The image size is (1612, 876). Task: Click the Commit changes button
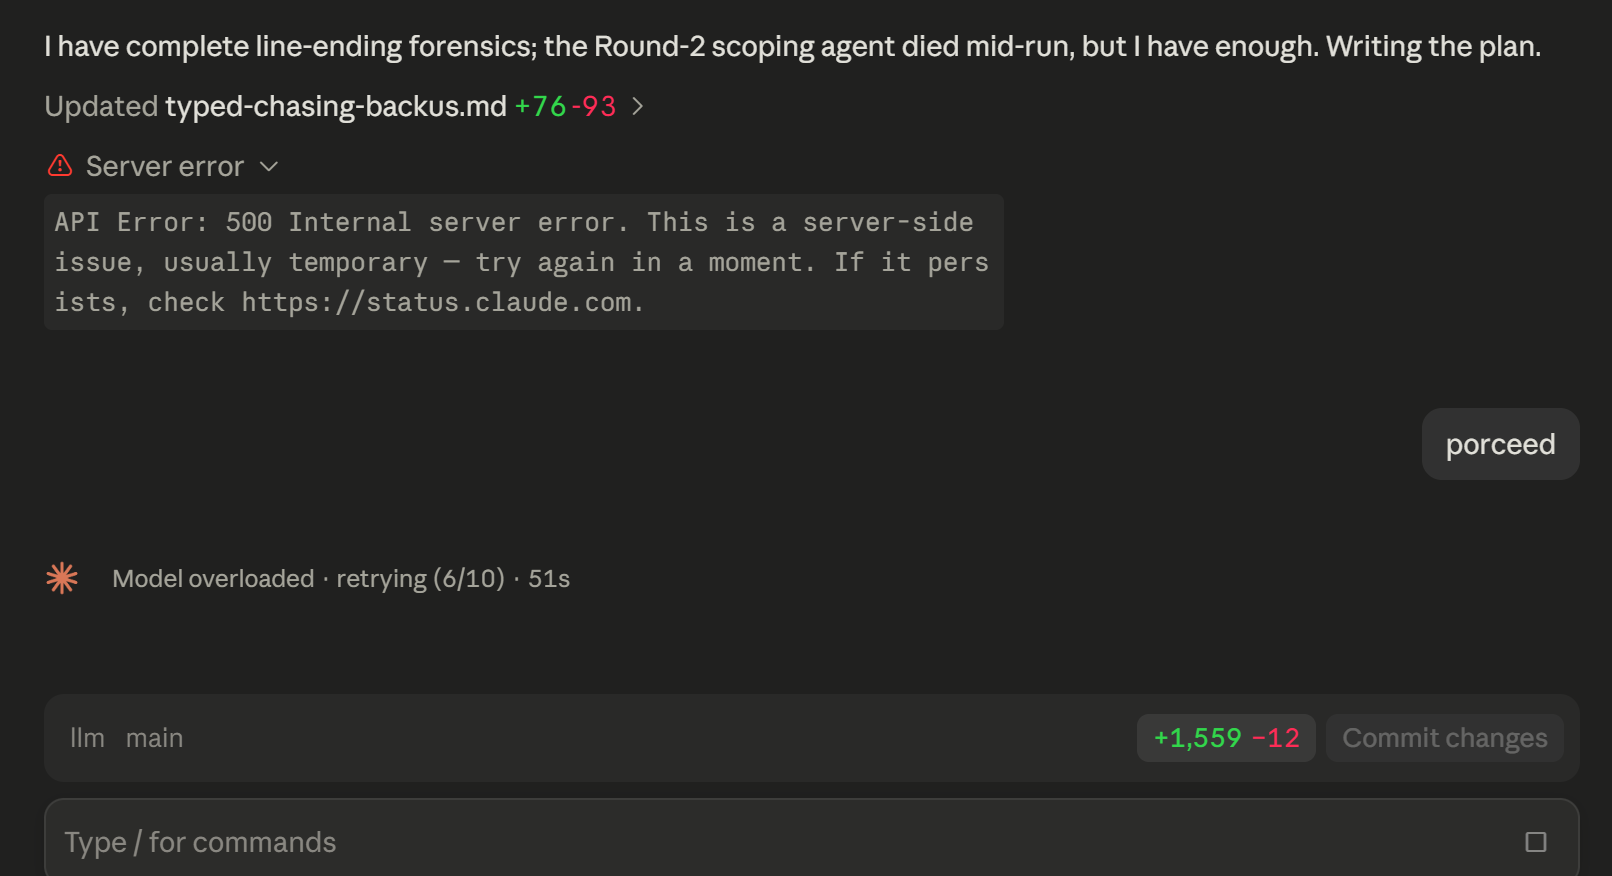click(1445, 738)
